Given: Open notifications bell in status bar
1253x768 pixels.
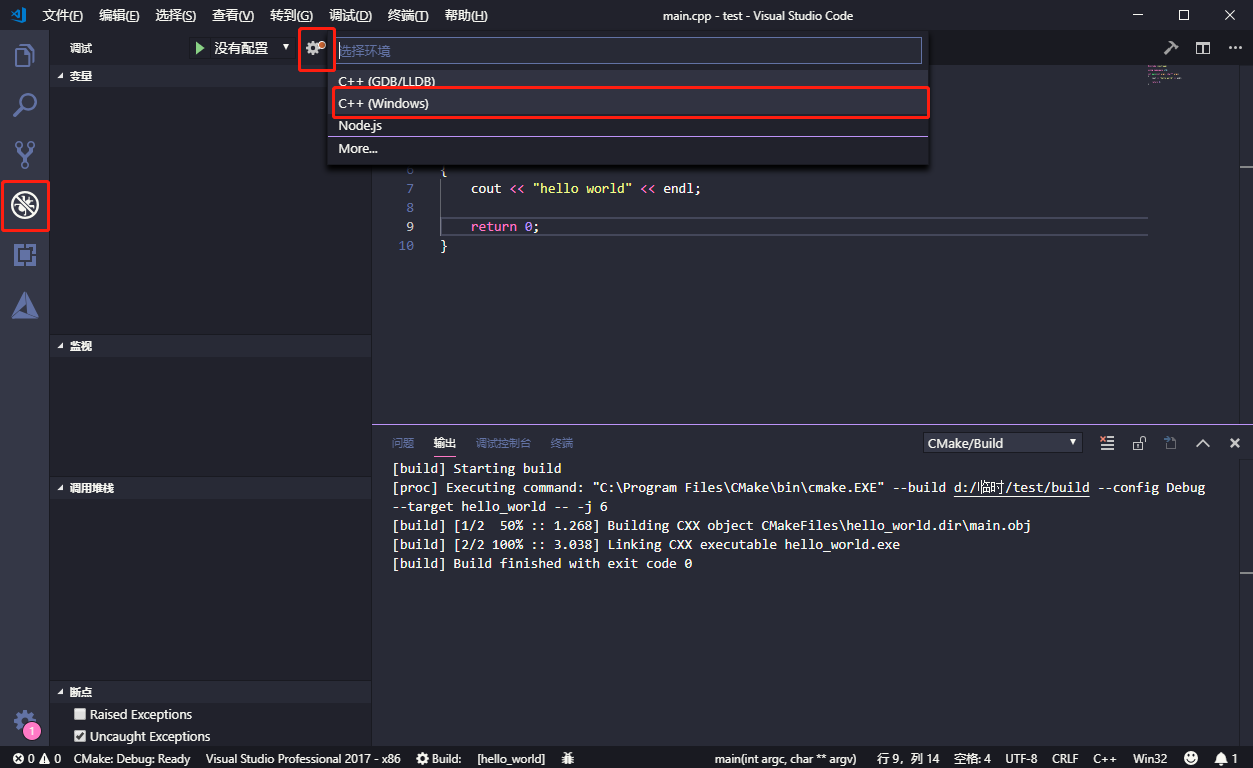Looking at the screenshot, I should pos(1226,759).
